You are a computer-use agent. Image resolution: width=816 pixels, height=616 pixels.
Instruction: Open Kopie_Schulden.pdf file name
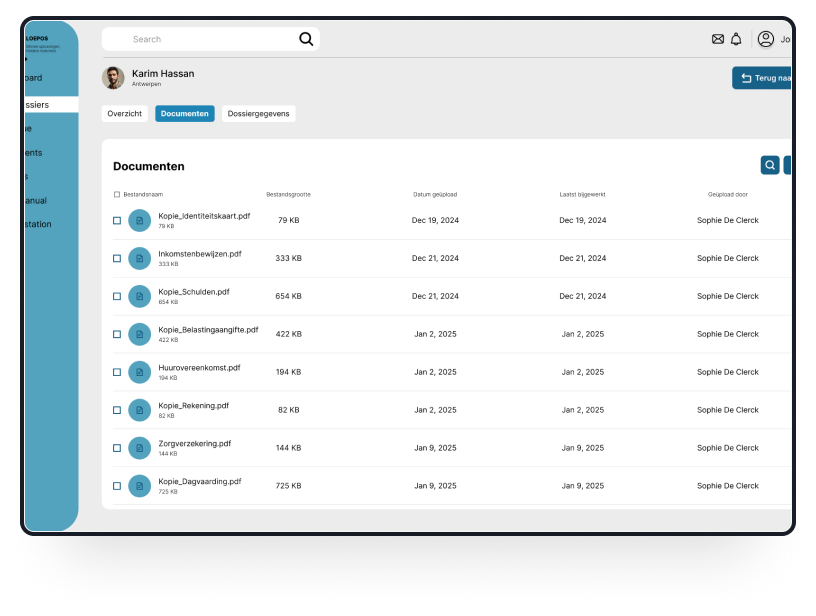click(194, 292)
